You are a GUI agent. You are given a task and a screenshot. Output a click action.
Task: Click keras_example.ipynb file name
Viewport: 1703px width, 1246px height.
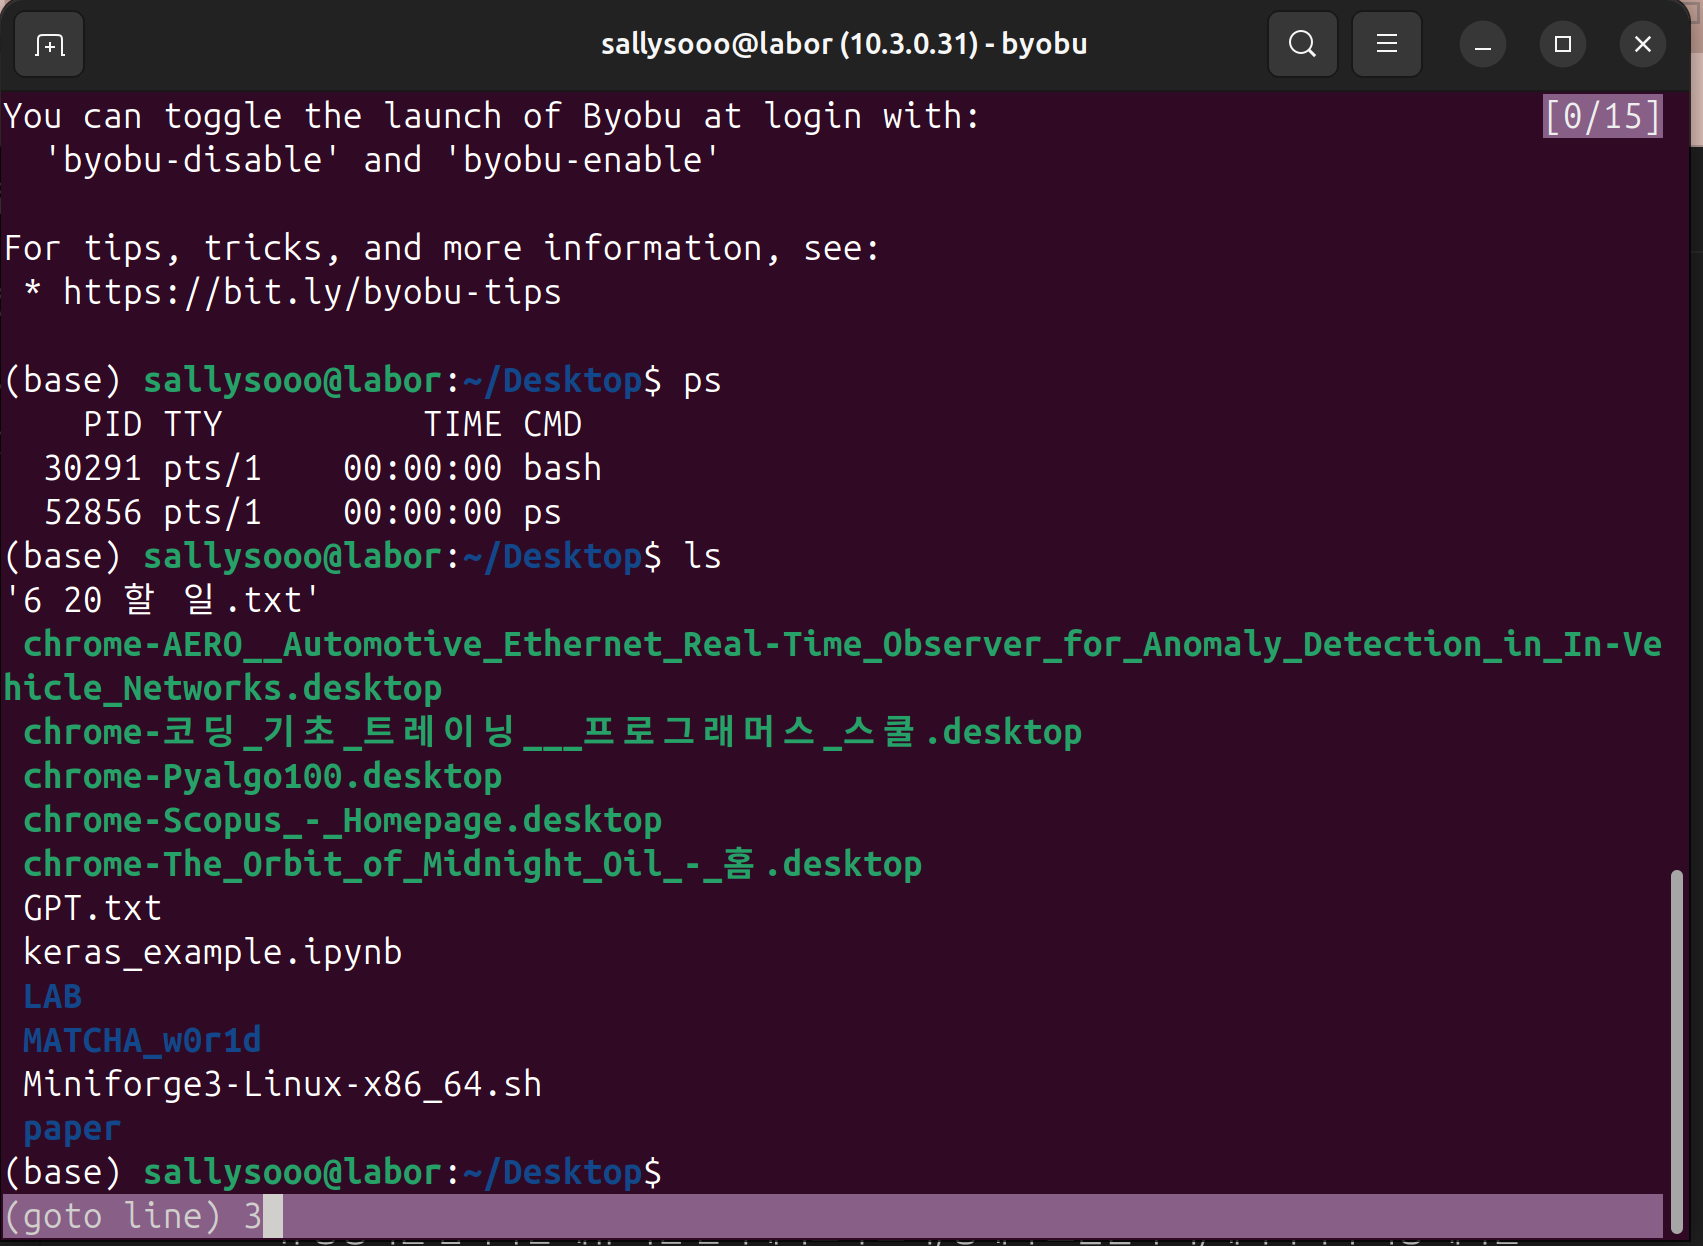click(x=212, y=952)
